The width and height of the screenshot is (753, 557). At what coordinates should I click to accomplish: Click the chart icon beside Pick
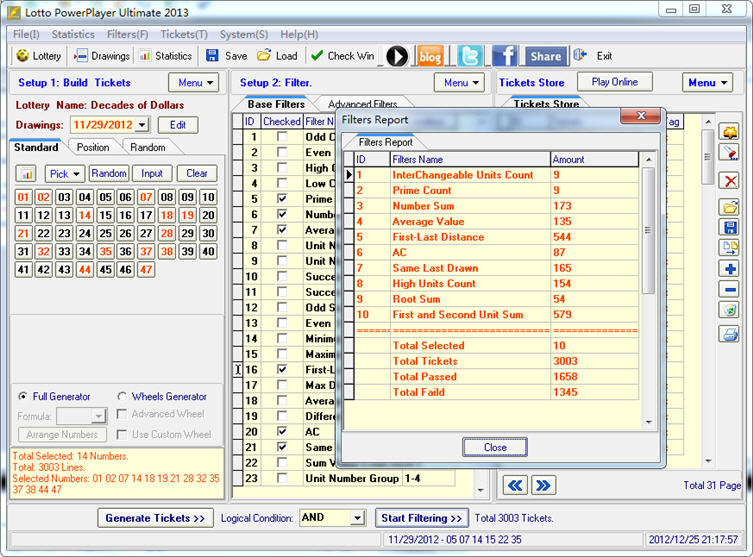coord(27,174)
